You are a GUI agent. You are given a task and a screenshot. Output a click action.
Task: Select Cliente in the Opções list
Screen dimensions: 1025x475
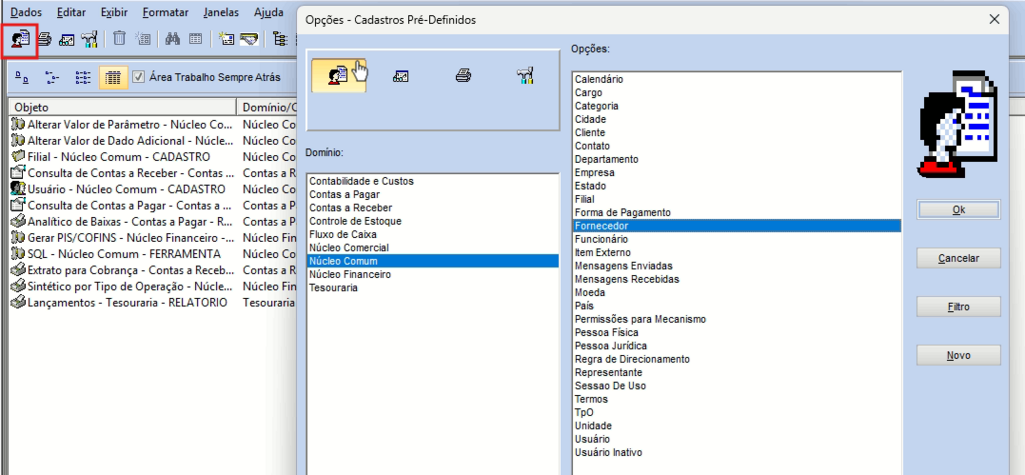pyautogui.click(x=737, y=133)
